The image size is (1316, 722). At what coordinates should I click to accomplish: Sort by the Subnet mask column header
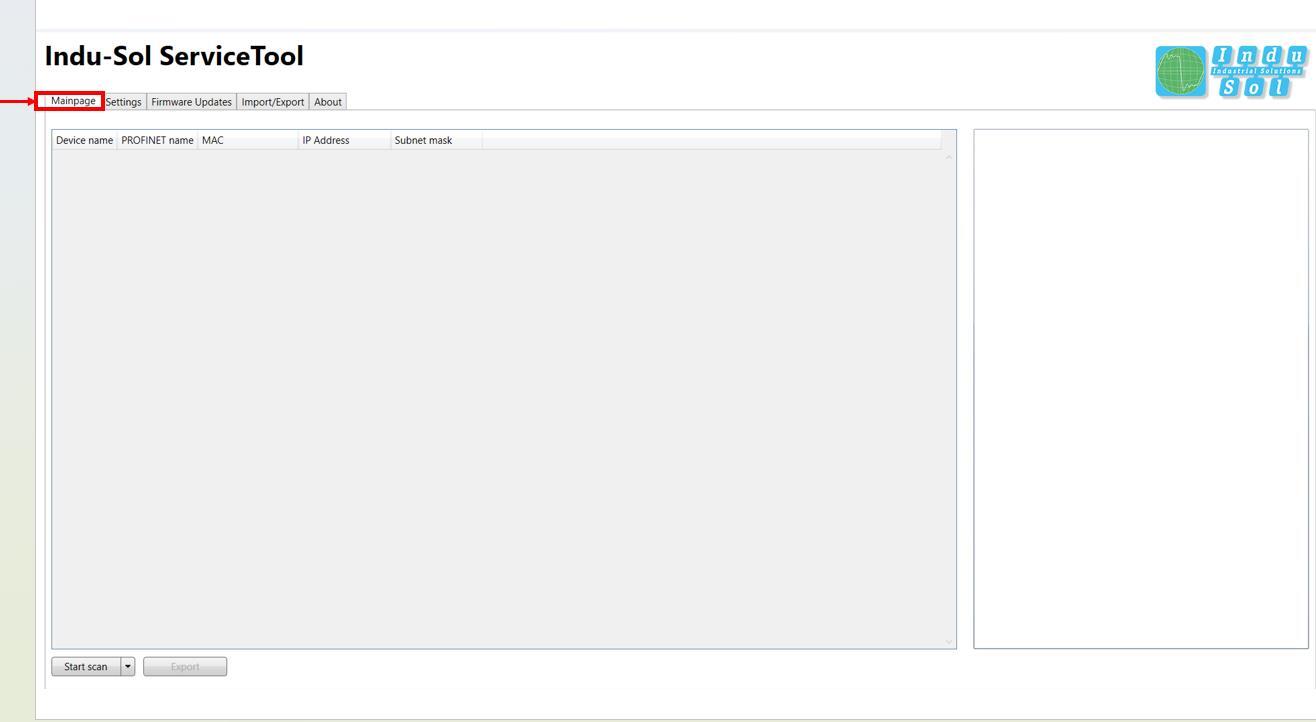436,140
